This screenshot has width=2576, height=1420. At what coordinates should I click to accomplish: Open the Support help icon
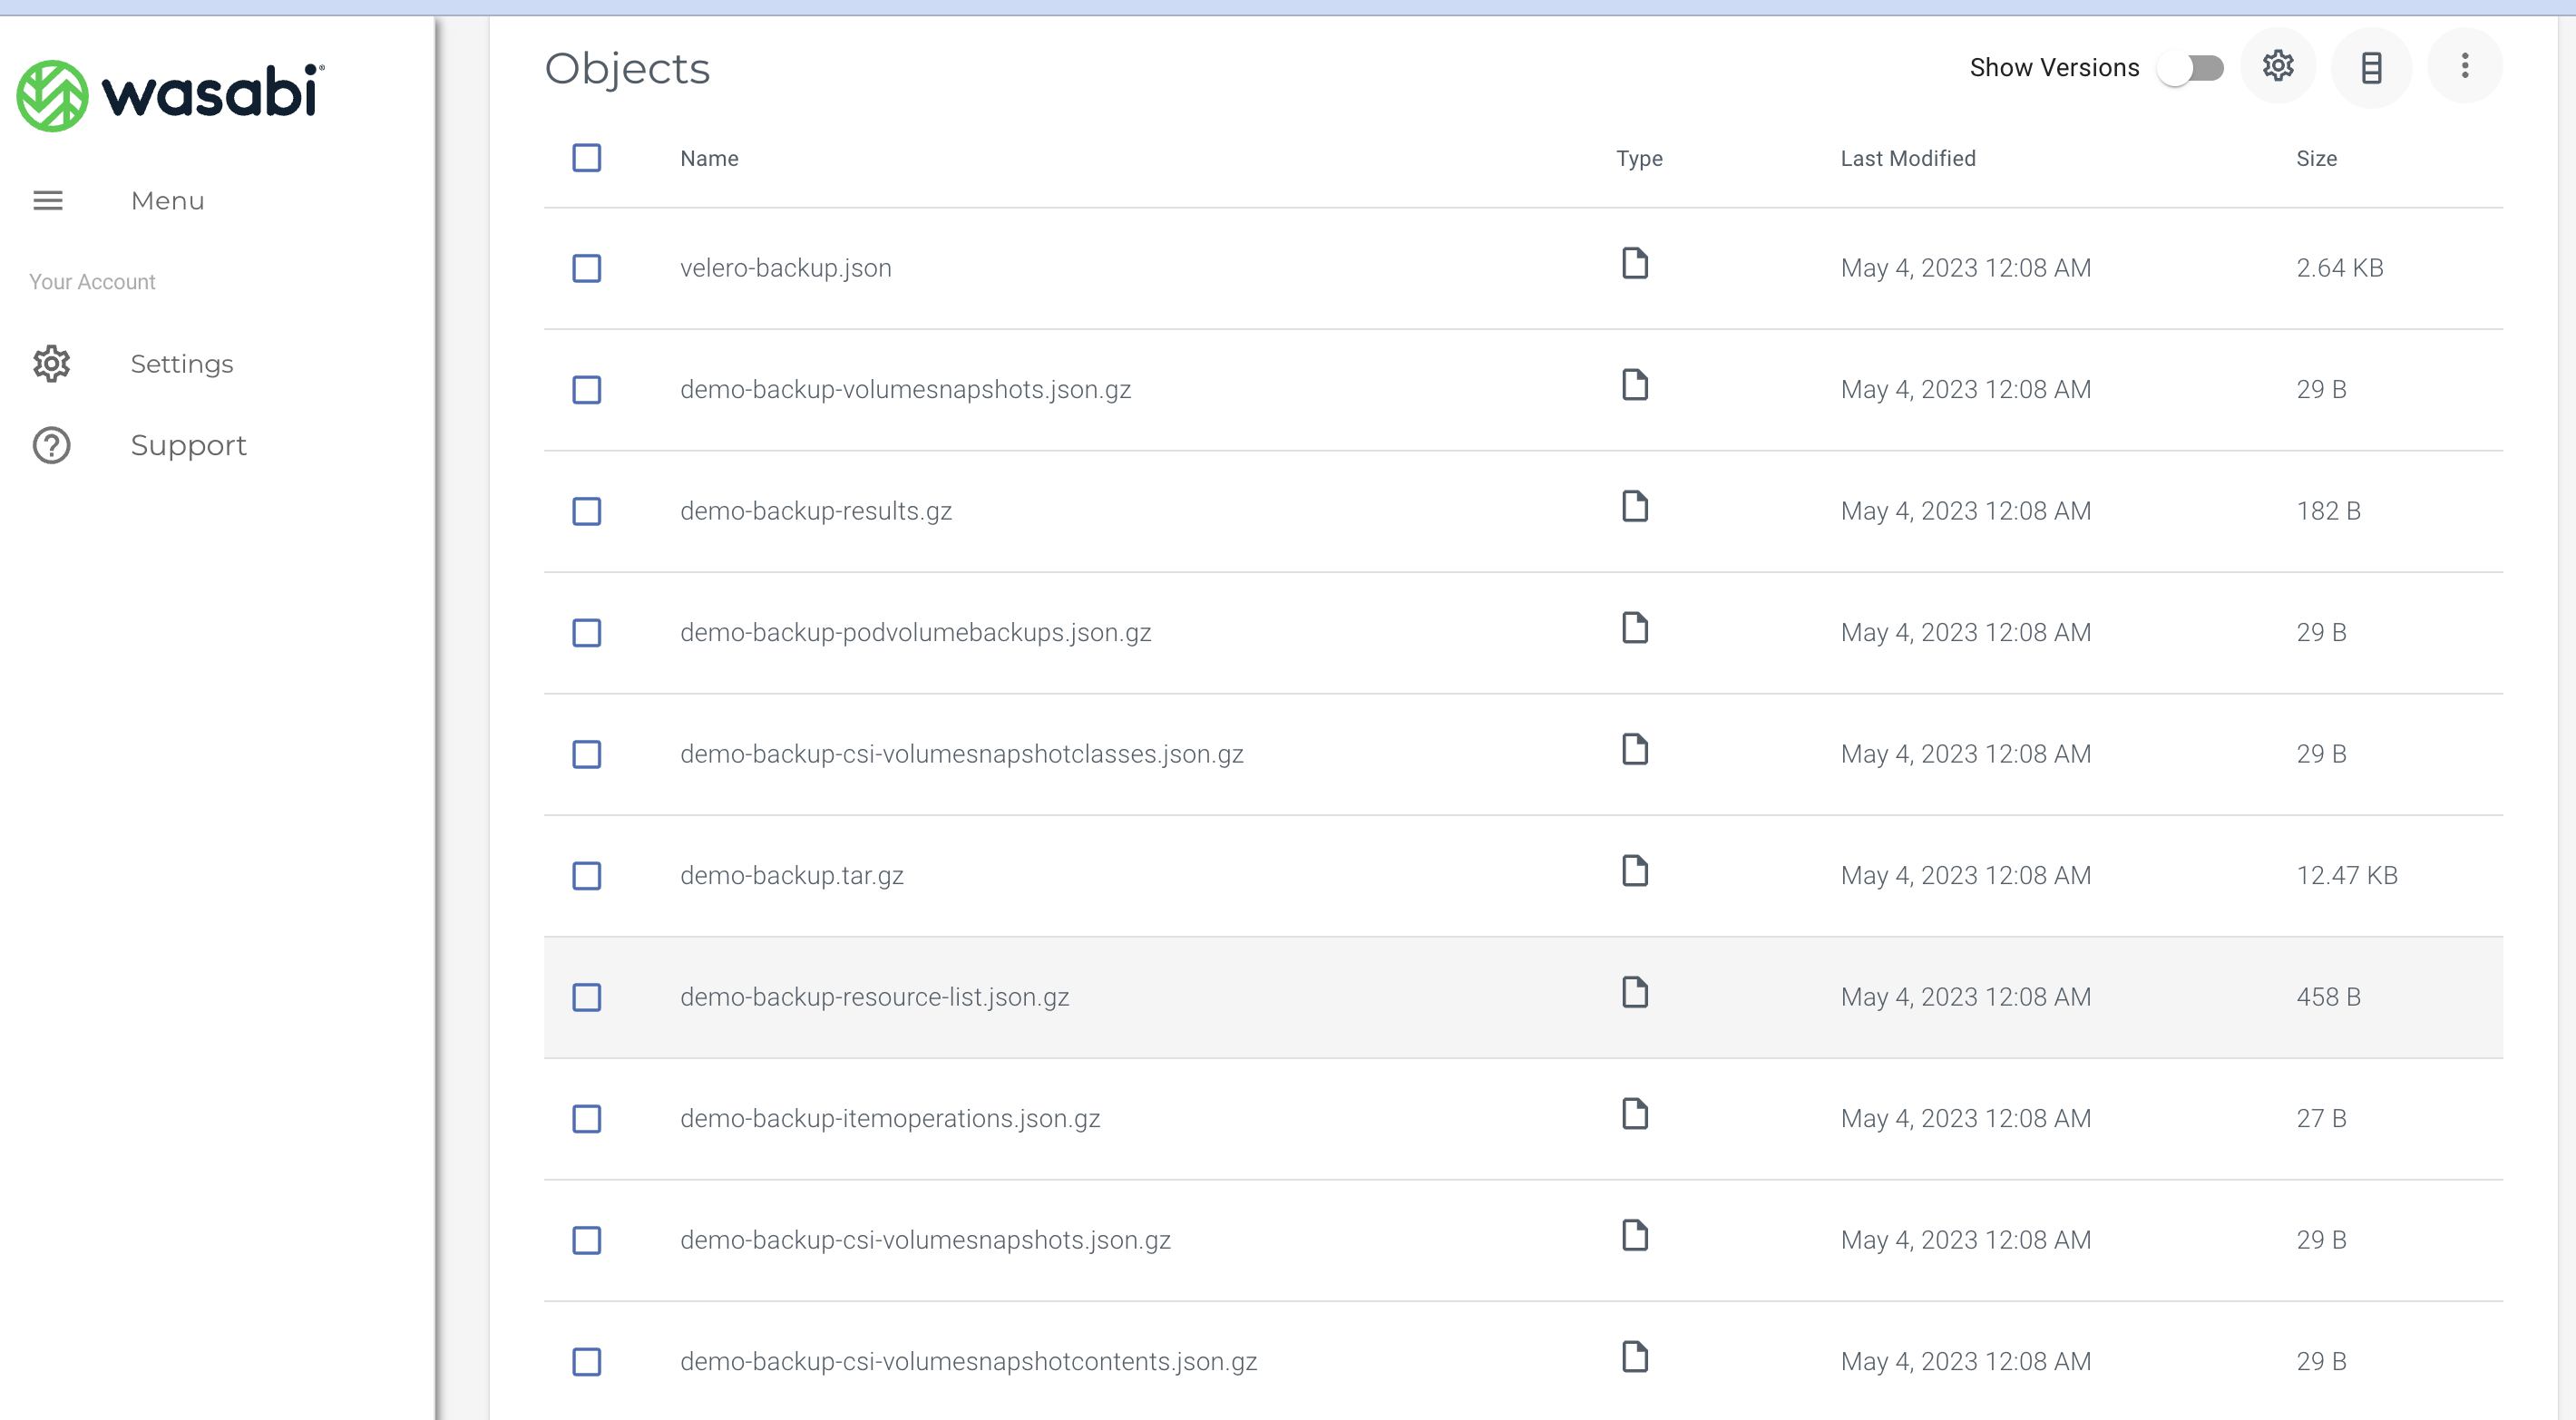(x=51, y=445)
